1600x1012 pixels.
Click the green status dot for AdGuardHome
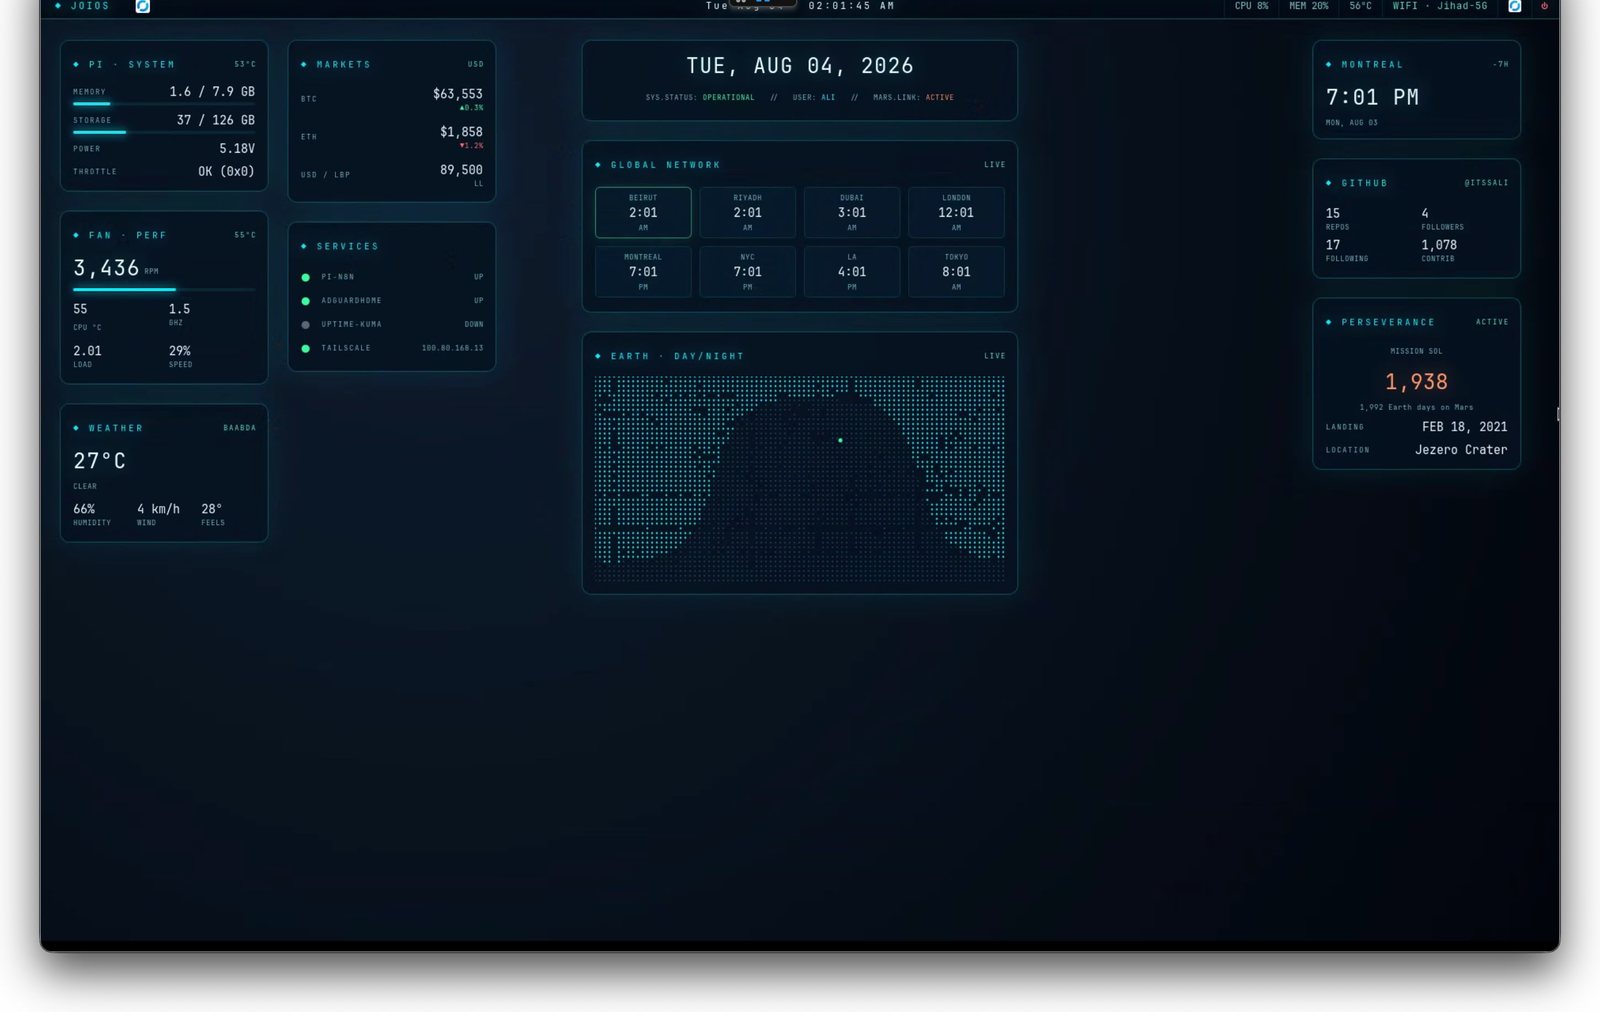click(x=306, y=301)
